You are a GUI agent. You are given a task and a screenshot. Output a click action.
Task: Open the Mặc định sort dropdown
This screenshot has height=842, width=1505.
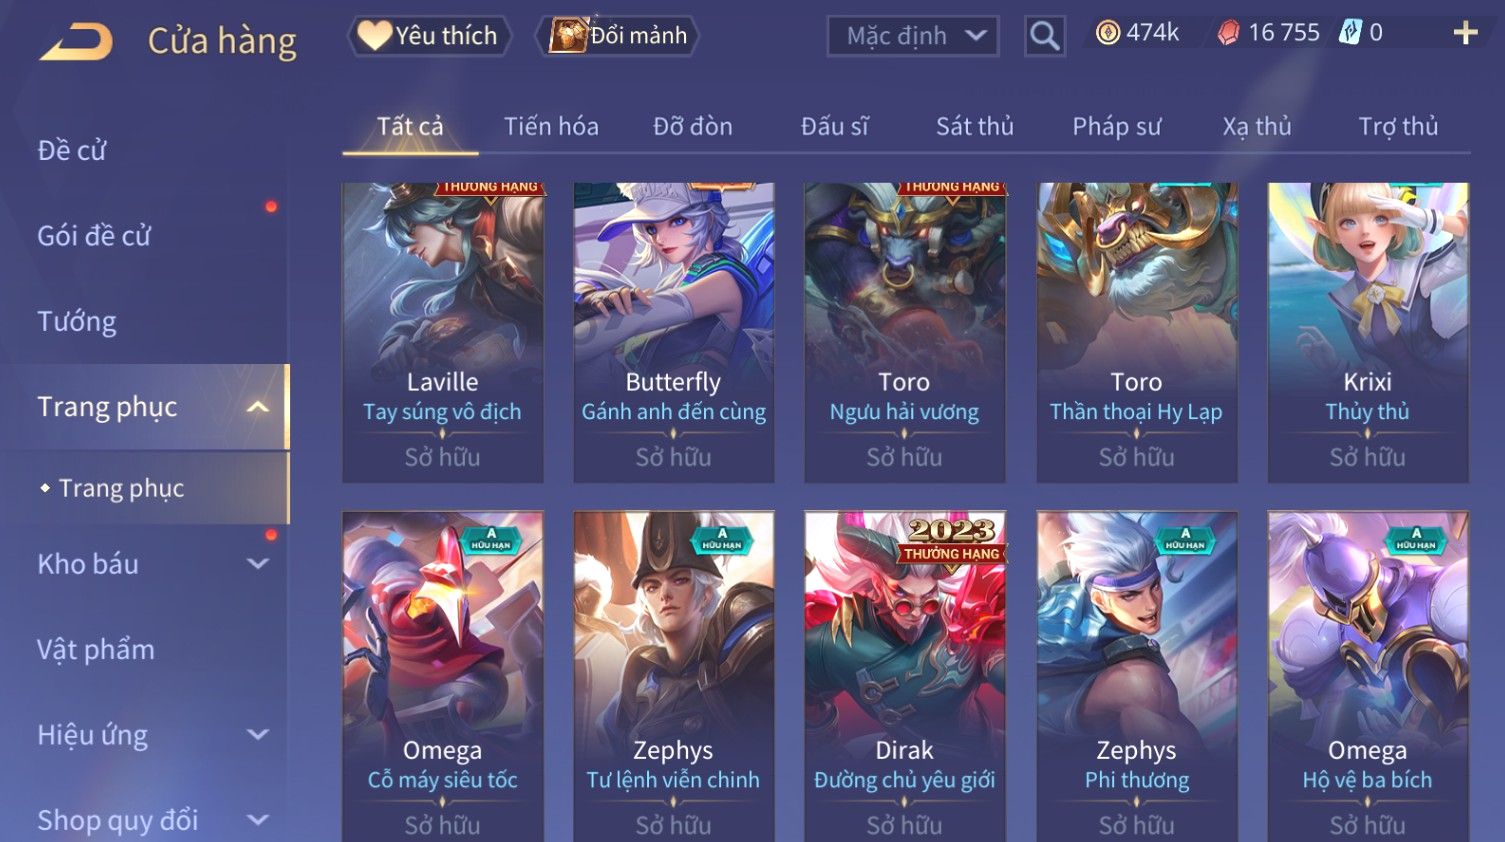point(913,36)
